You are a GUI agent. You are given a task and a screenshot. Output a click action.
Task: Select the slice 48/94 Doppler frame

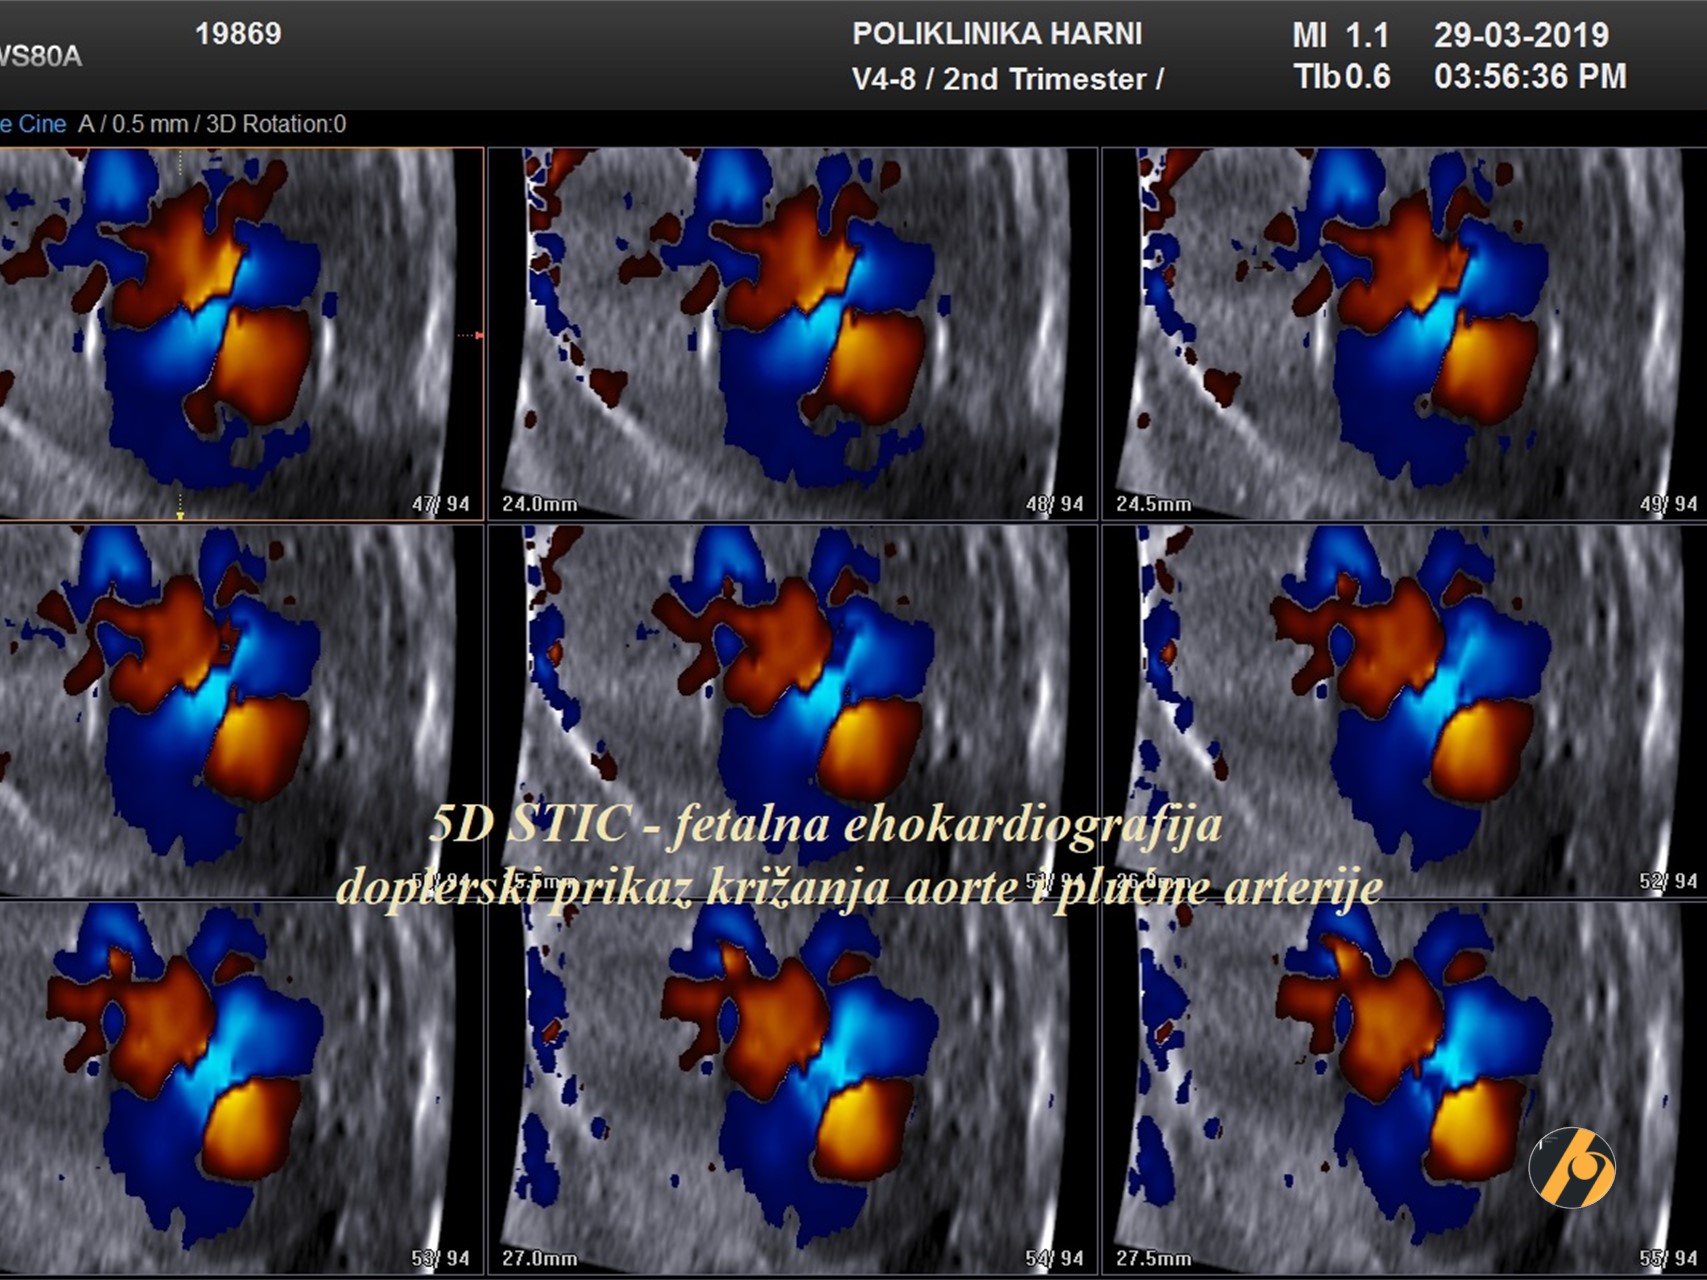point(793,335)
